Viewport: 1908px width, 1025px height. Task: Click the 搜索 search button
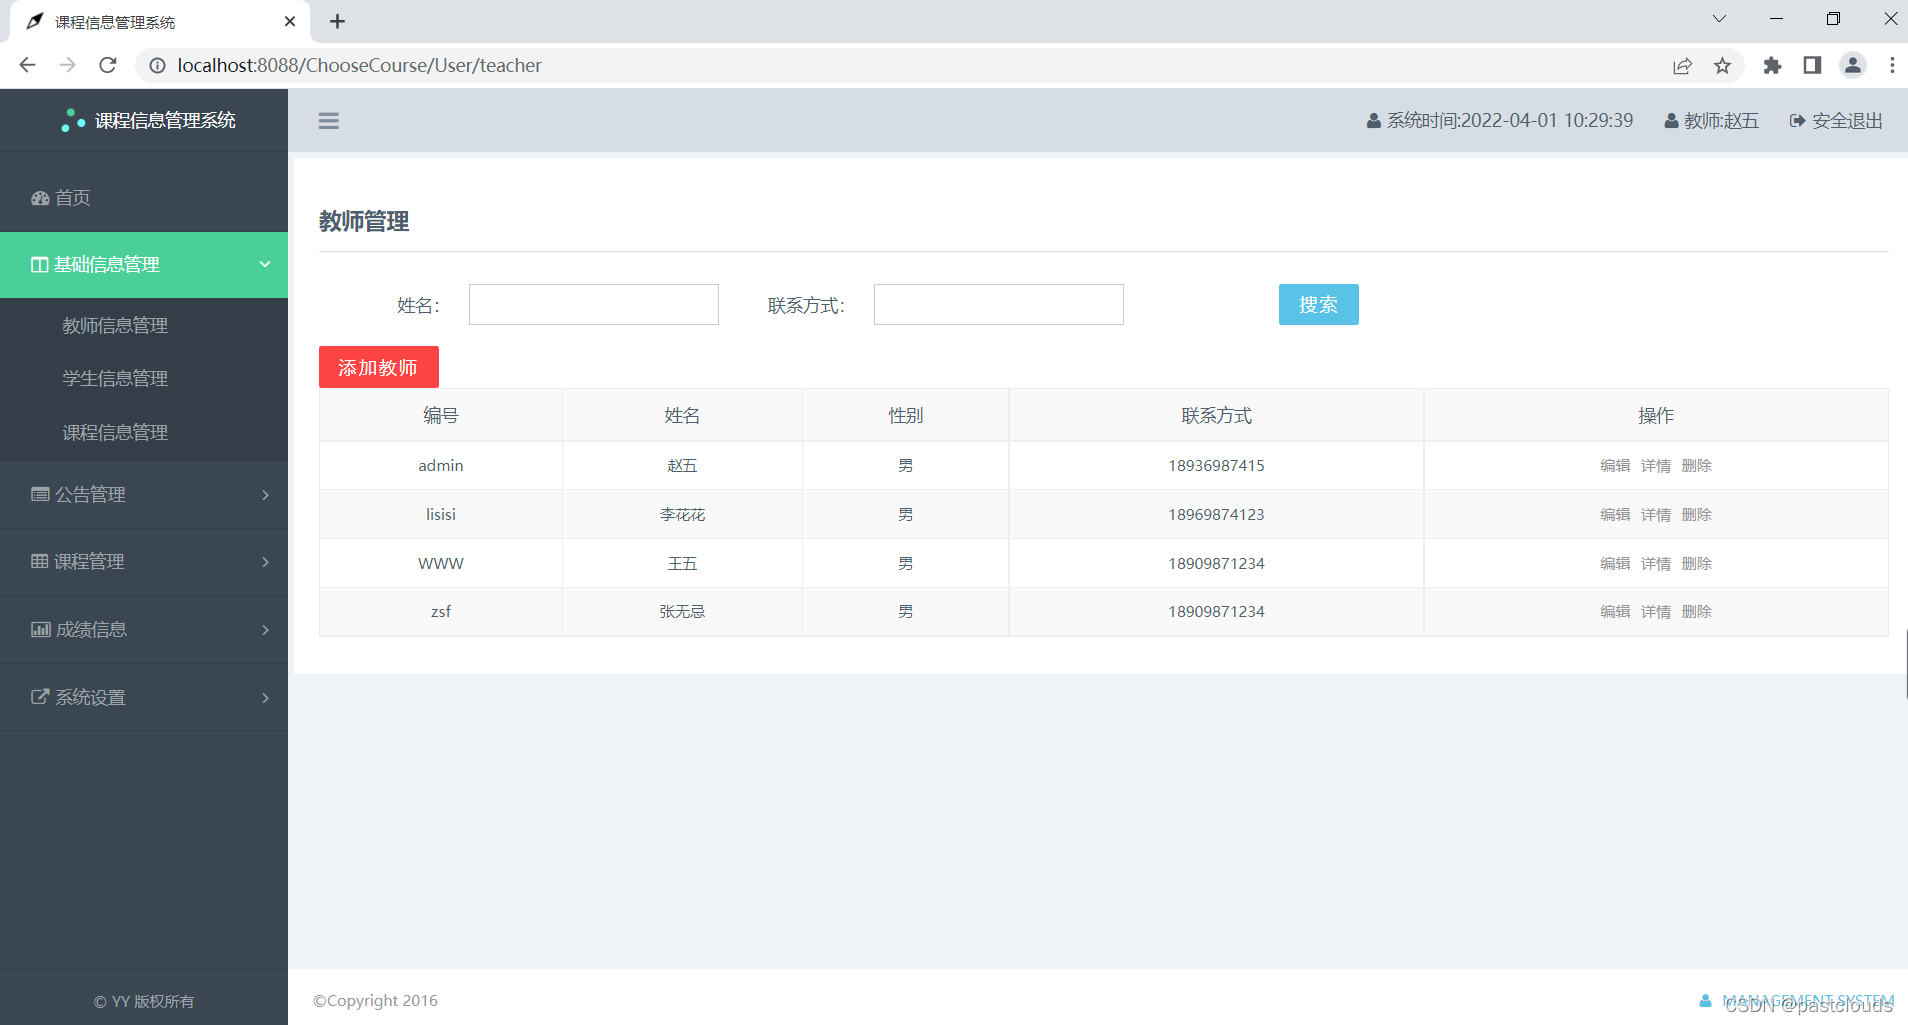[1318, 304]
